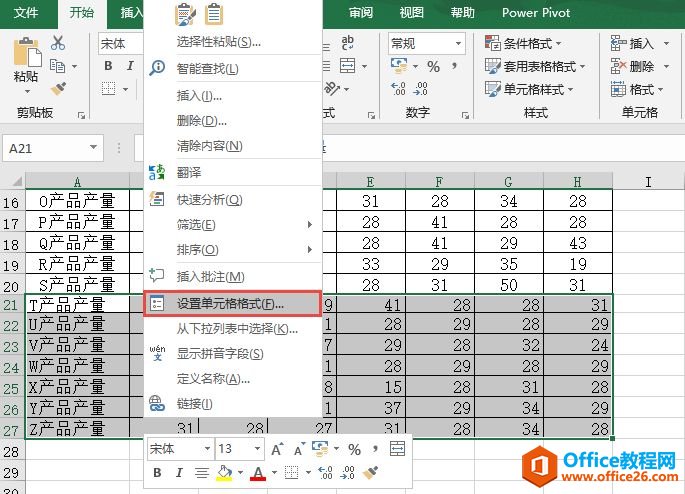Choose 智能查找(L) in context menu
This screenshot has height=494, width=685.
click(x=233, y=69)
